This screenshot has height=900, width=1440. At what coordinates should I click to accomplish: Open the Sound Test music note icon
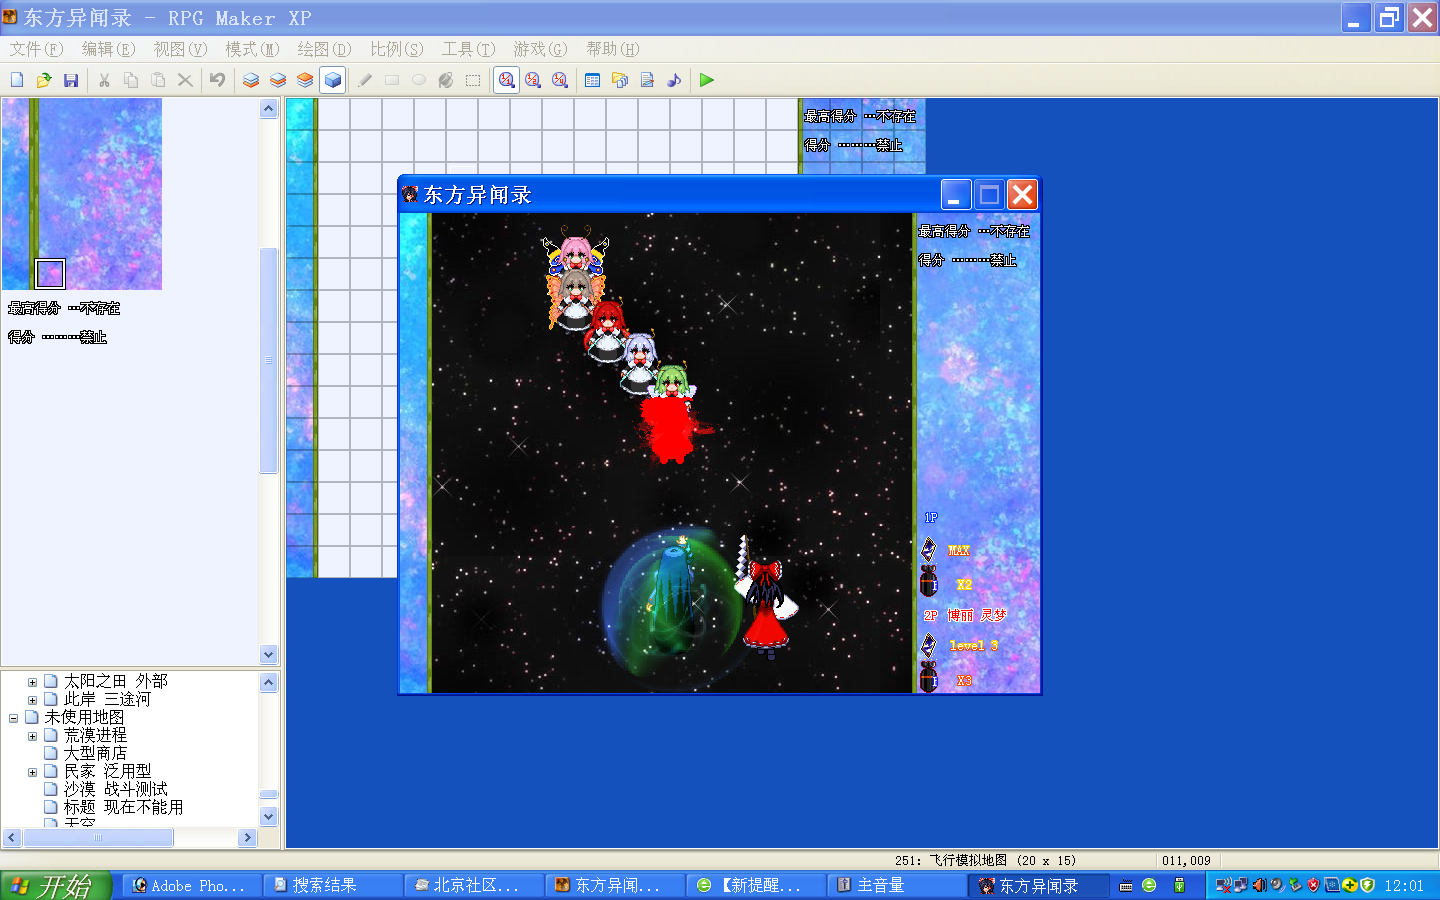[674, 80]
